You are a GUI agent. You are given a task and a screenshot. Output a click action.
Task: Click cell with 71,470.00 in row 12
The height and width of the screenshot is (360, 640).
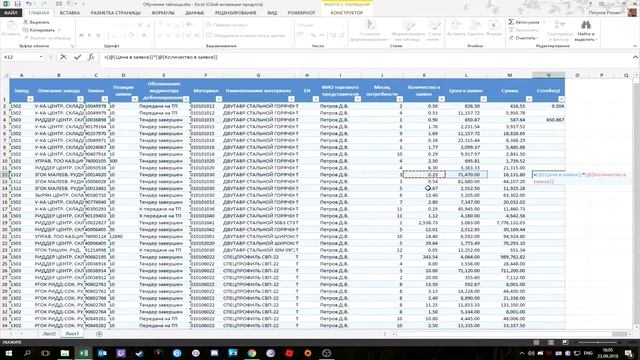tap(466, 174)
